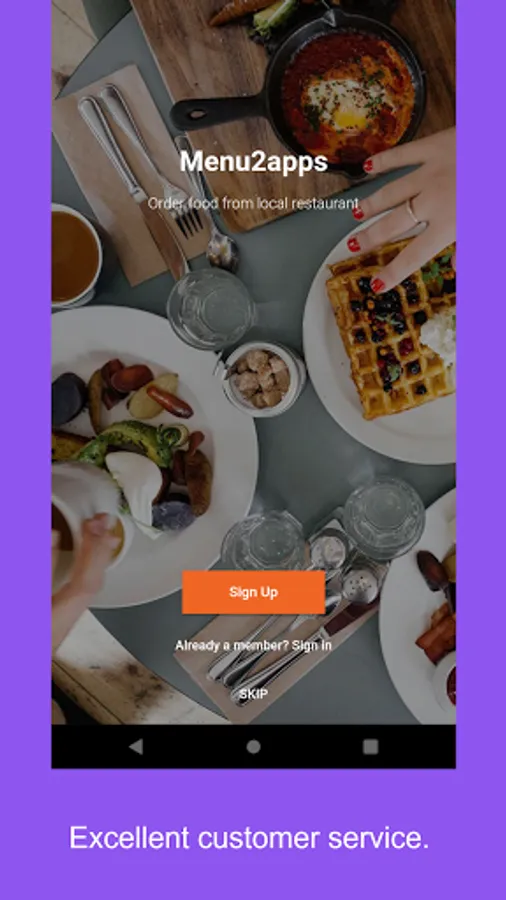Tap the Android home circle icon
This screenshot has width=506, height=900.
pyautogui.click(x=253, y=746)
